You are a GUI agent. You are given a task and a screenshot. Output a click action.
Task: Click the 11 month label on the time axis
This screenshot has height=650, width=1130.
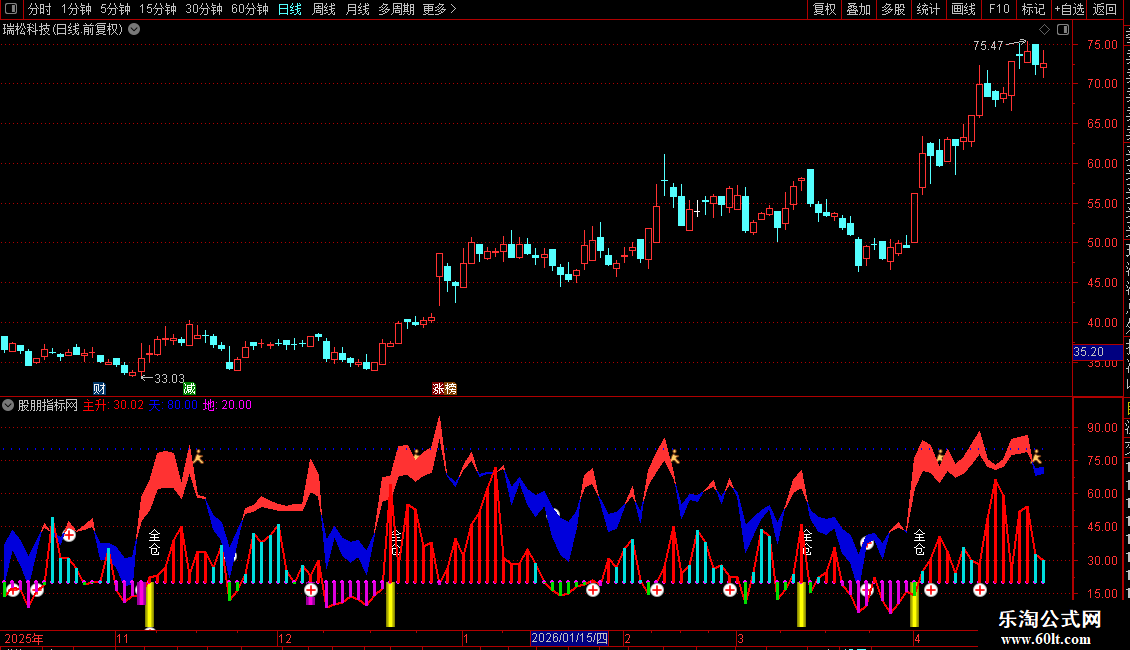[x=123, y=638]
